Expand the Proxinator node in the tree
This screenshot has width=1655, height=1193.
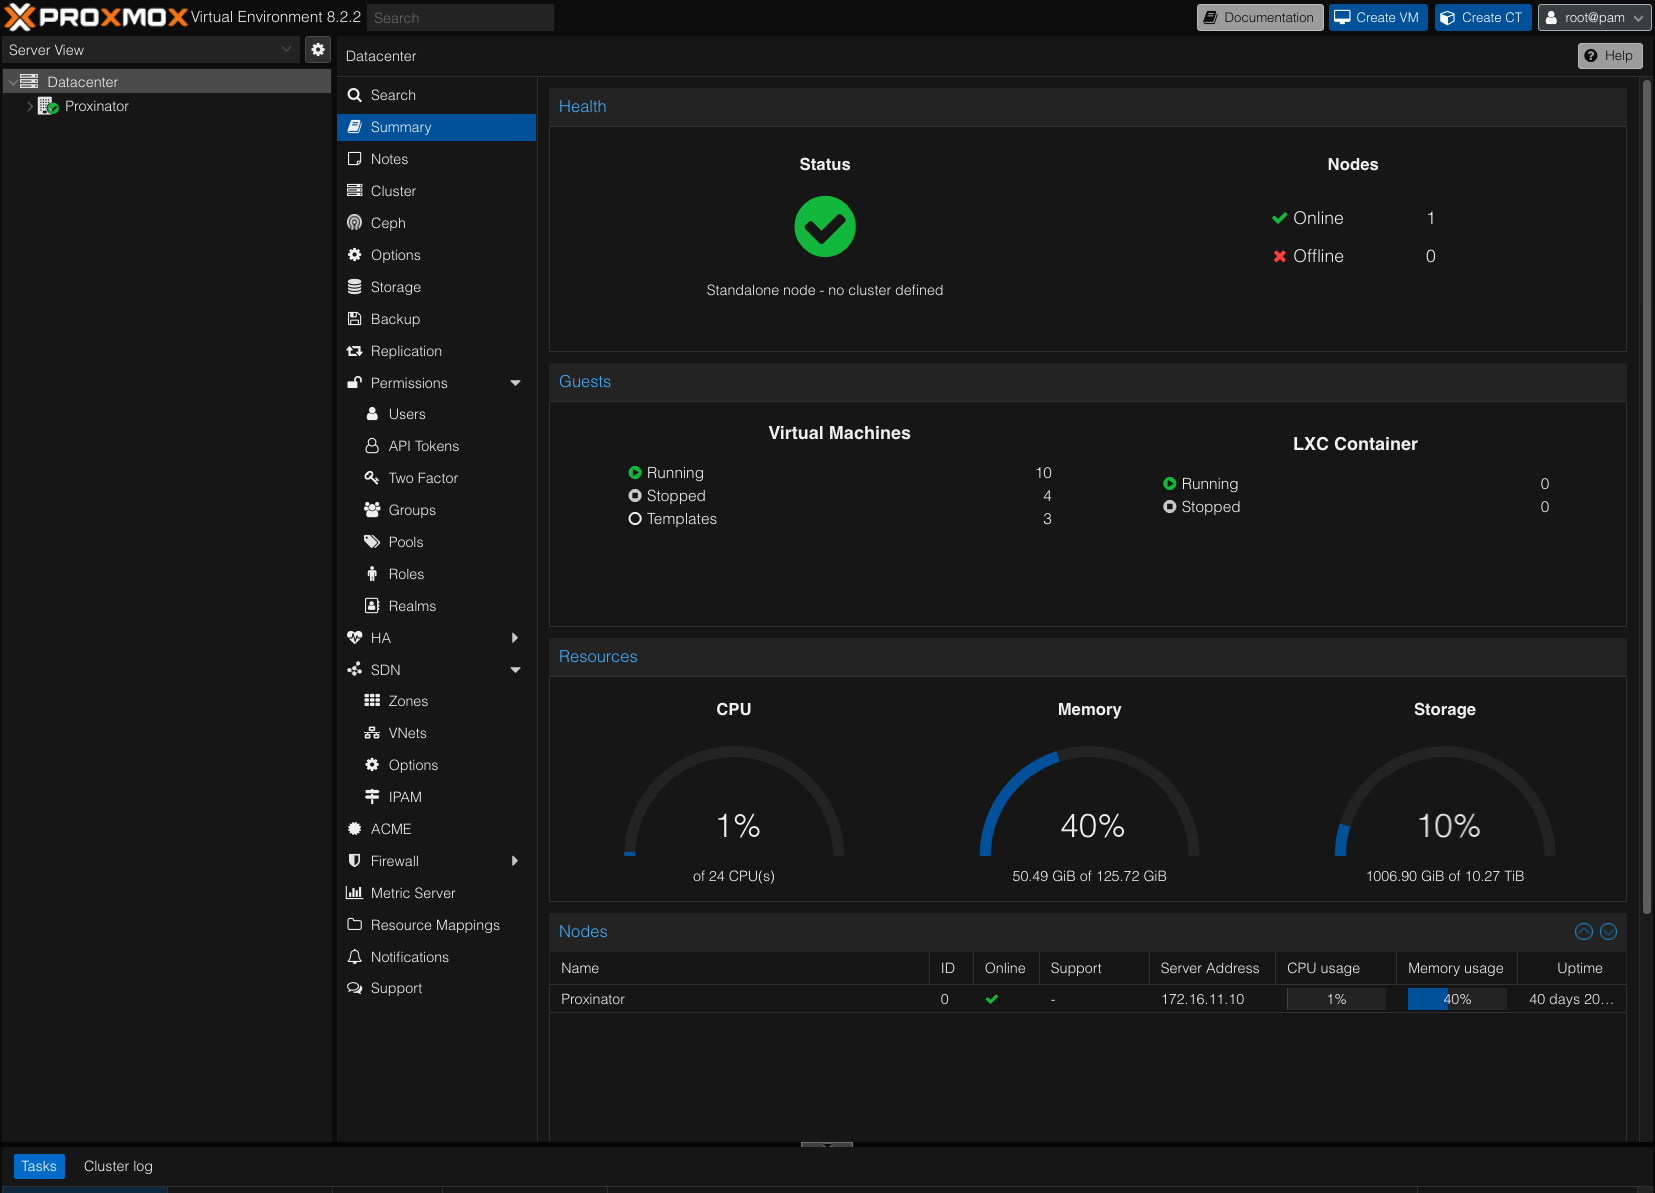(29, 105)
